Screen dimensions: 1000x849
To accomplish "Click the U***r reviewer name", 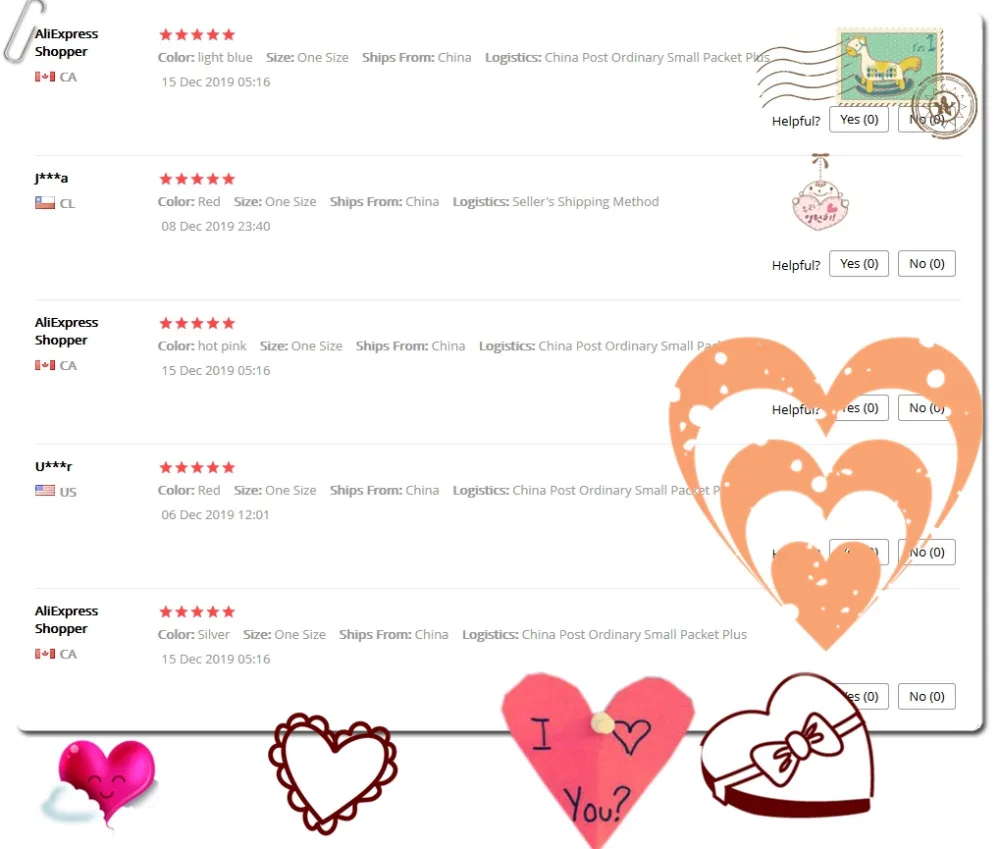I will point(53,466).
